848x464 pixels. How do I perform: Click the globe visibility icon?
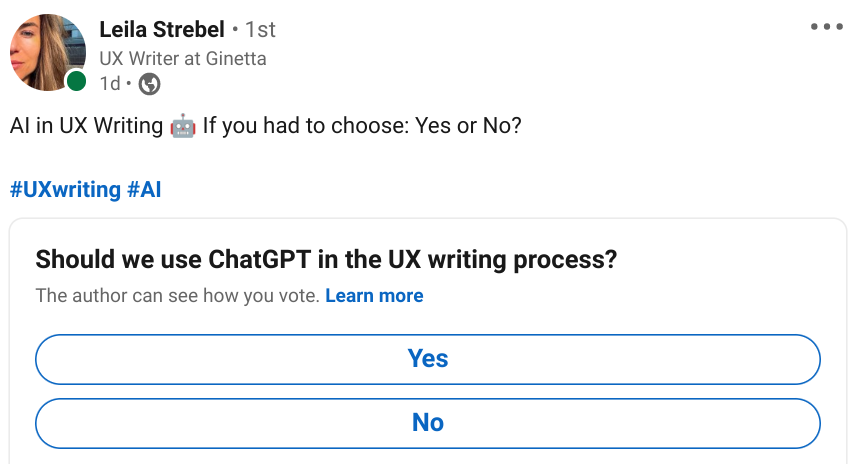149,84
